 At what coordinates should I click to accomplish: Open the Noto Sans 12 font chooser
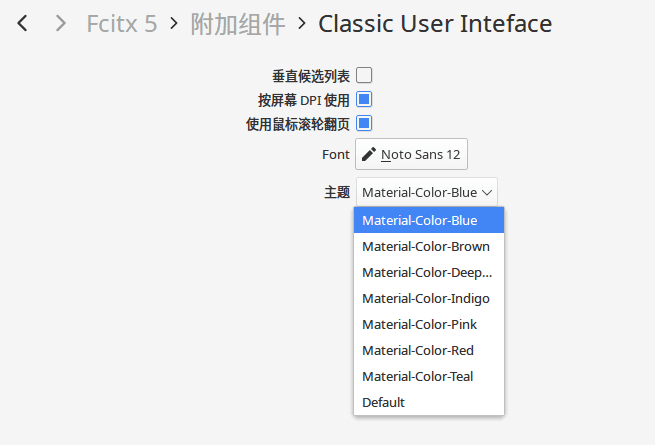[x=412, y=154]
